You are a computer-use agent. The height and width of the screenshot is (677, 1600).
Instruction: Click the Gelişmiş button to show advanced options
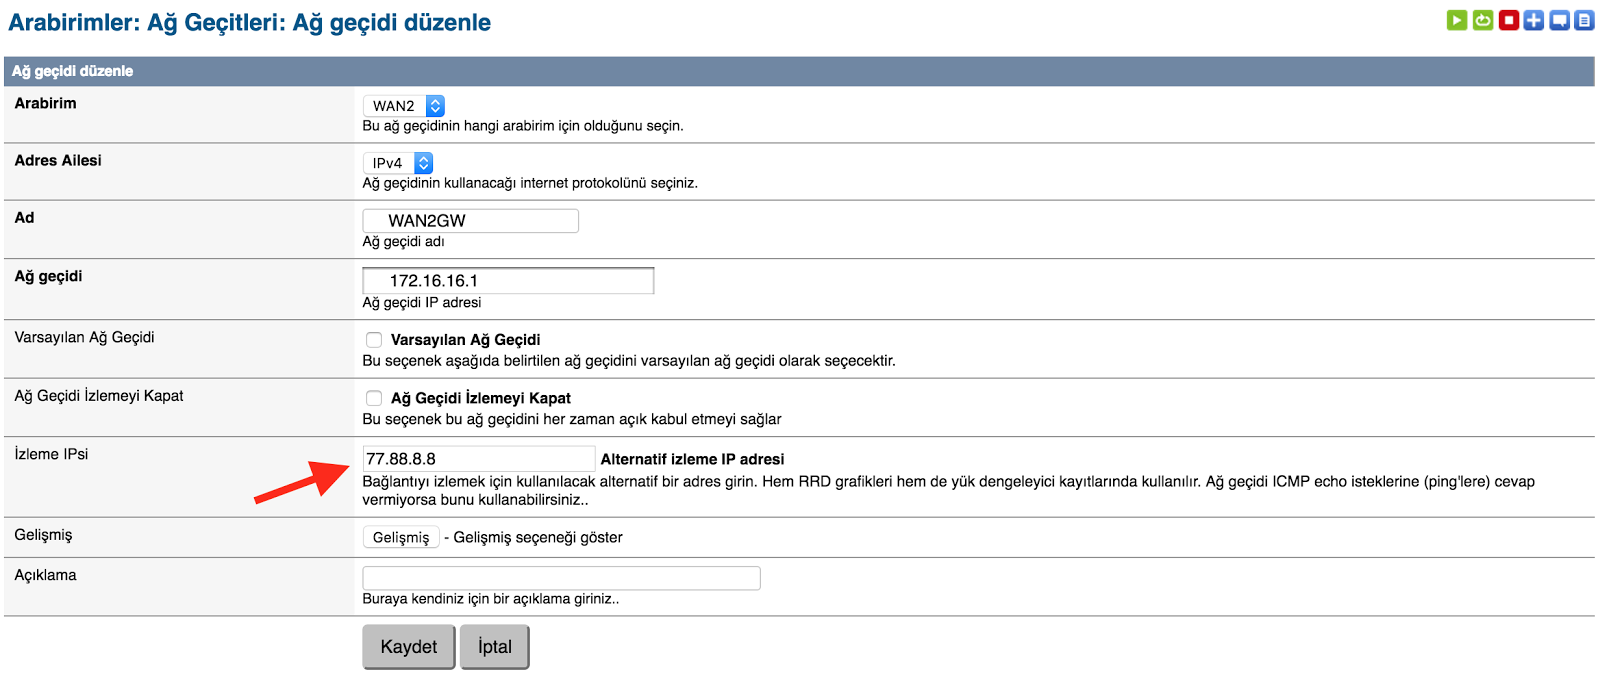[401, 538]
